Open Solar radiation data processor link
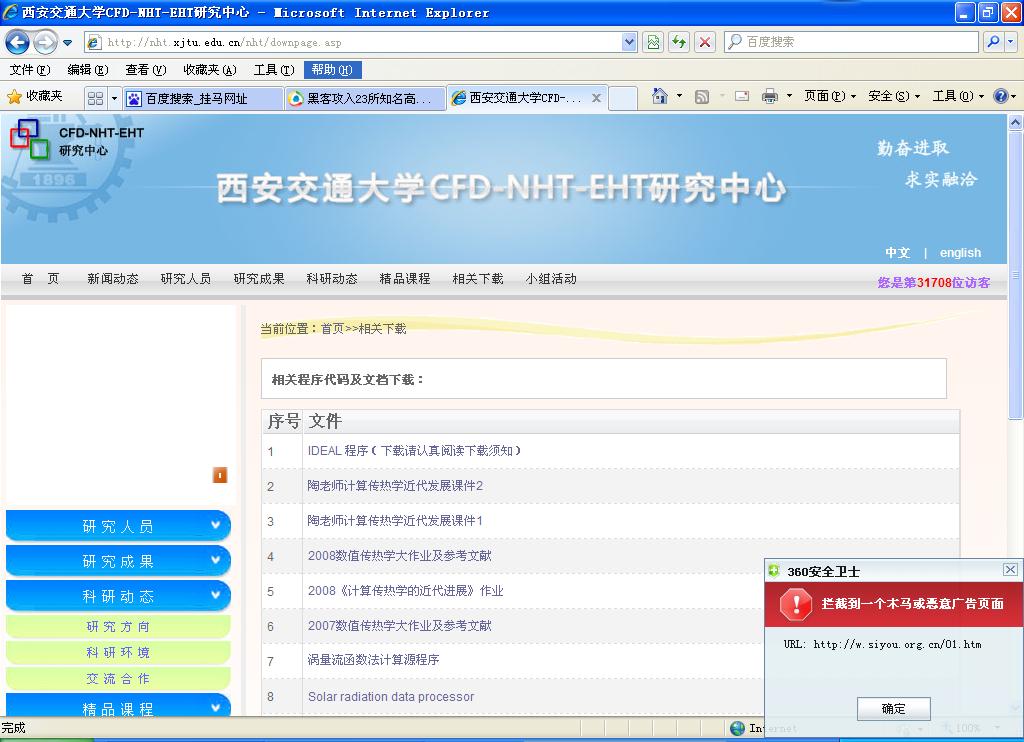The image size is (1024, 742). click(391, 697)
